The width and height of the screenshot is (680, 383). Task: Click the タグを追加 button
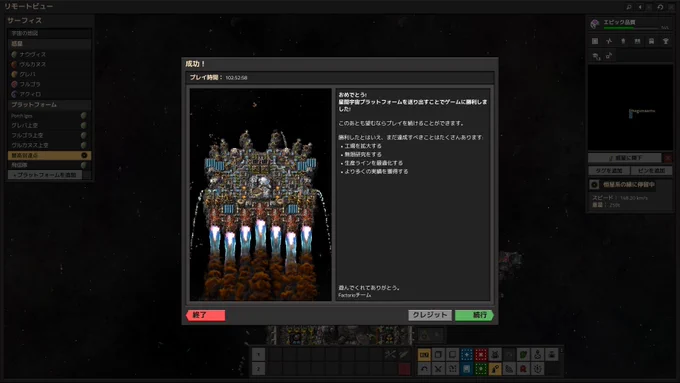point(609,171)
